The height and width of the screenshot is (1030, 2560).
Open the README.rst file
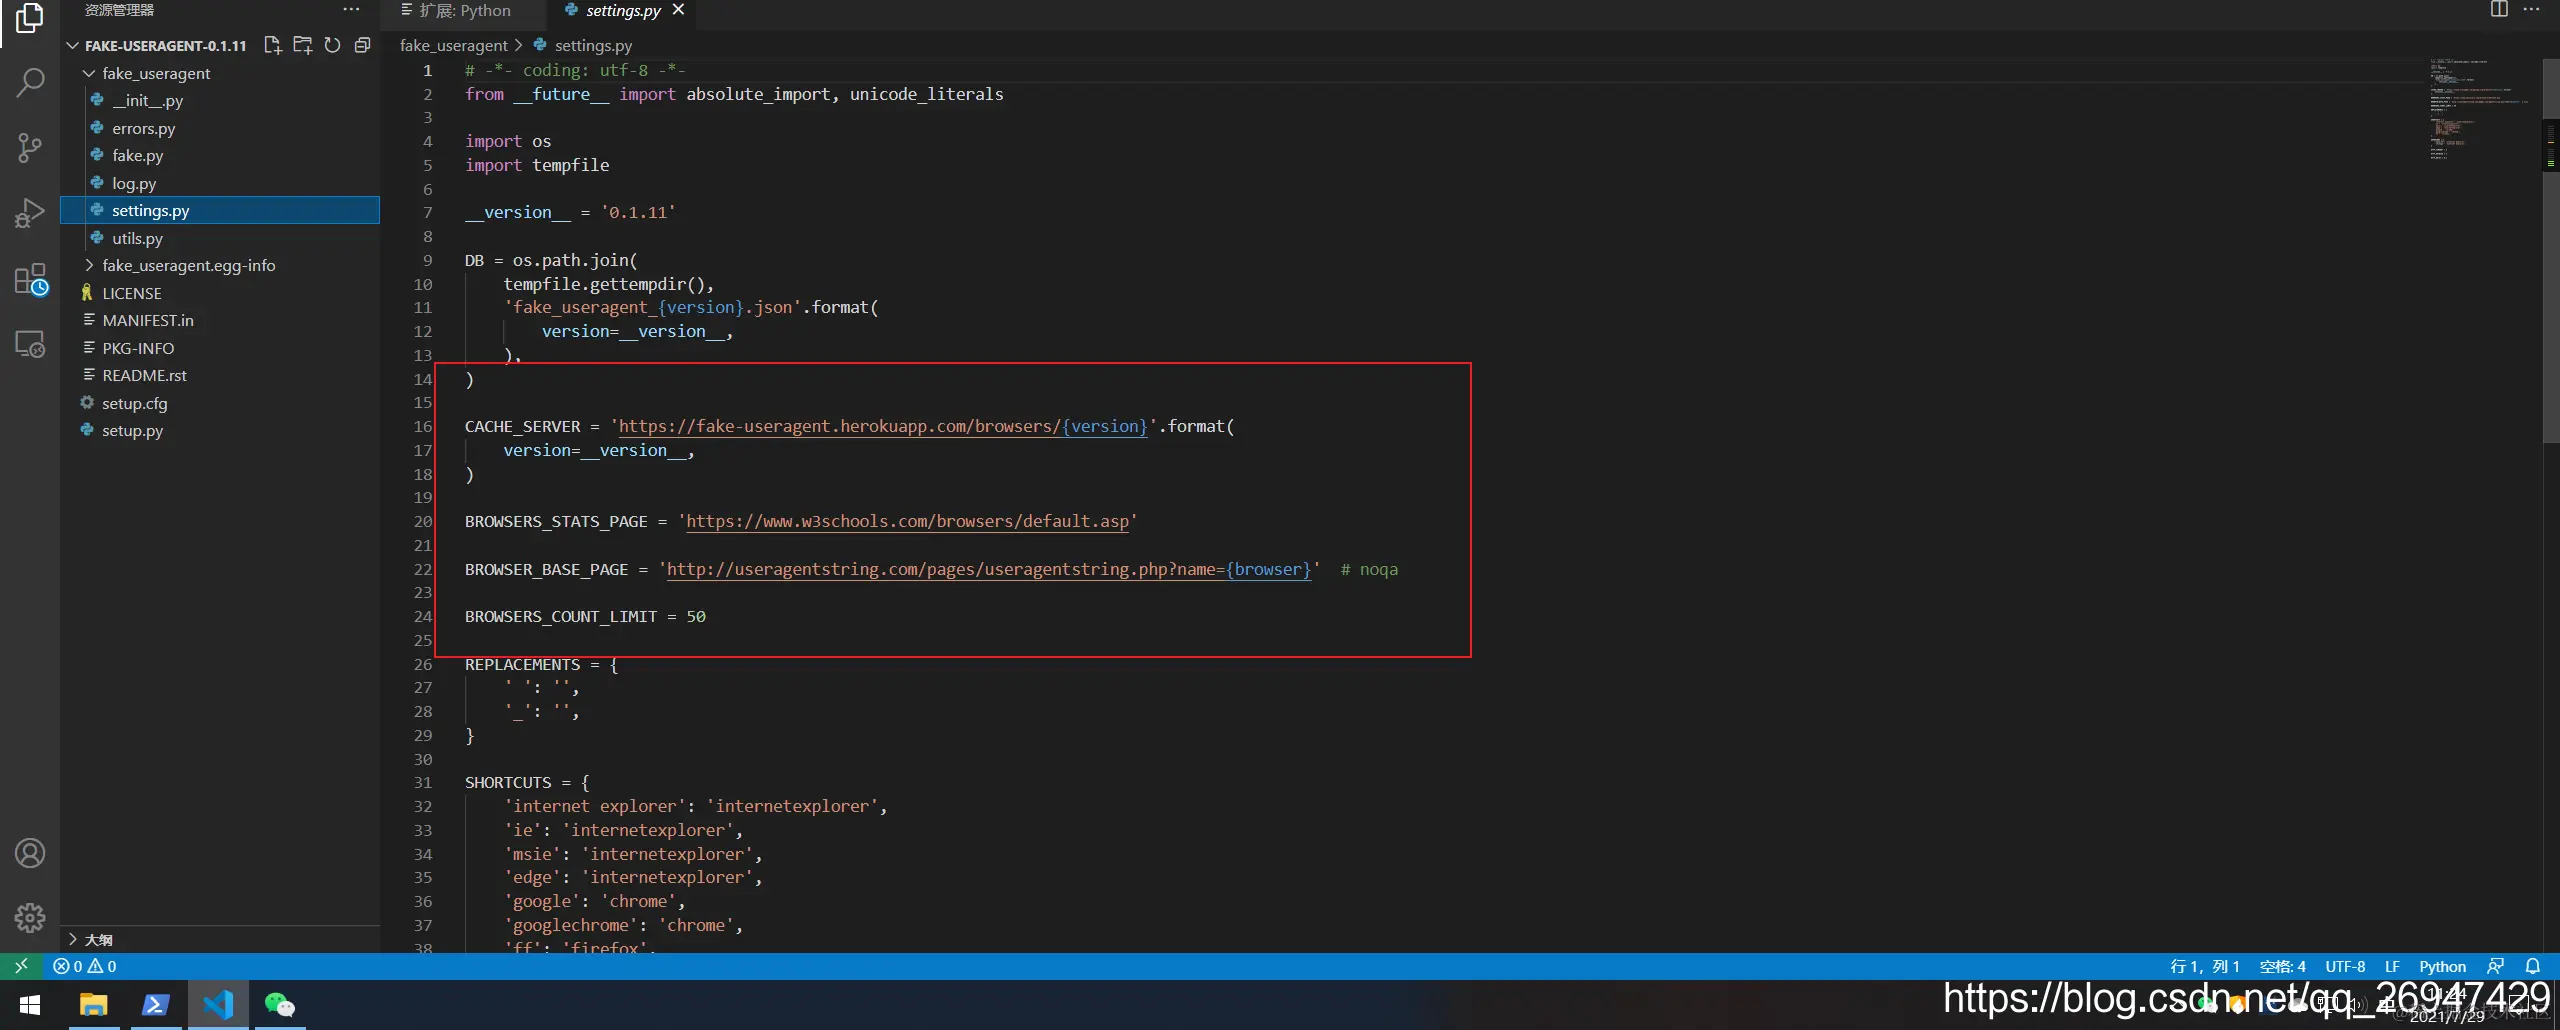click(144, 375)
